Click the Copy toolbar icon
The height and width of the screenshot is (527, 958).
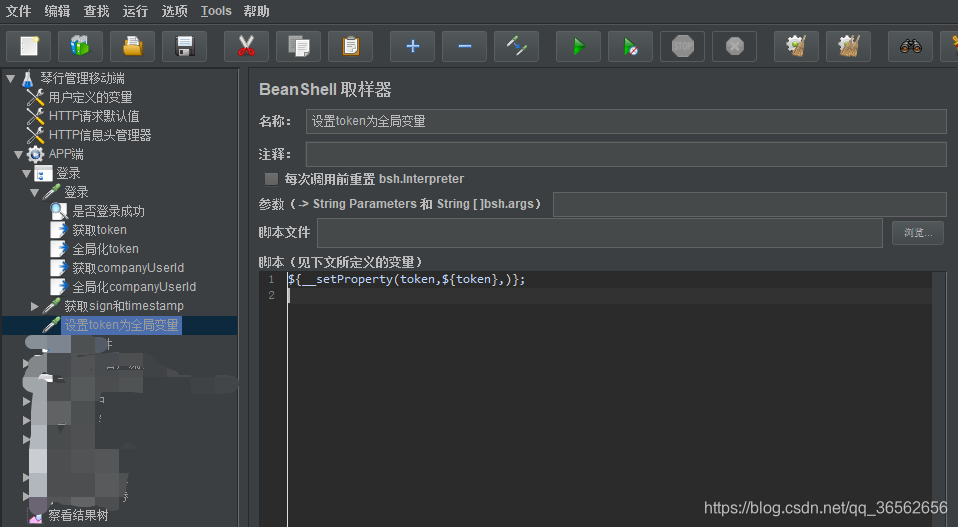pos(298,46)
